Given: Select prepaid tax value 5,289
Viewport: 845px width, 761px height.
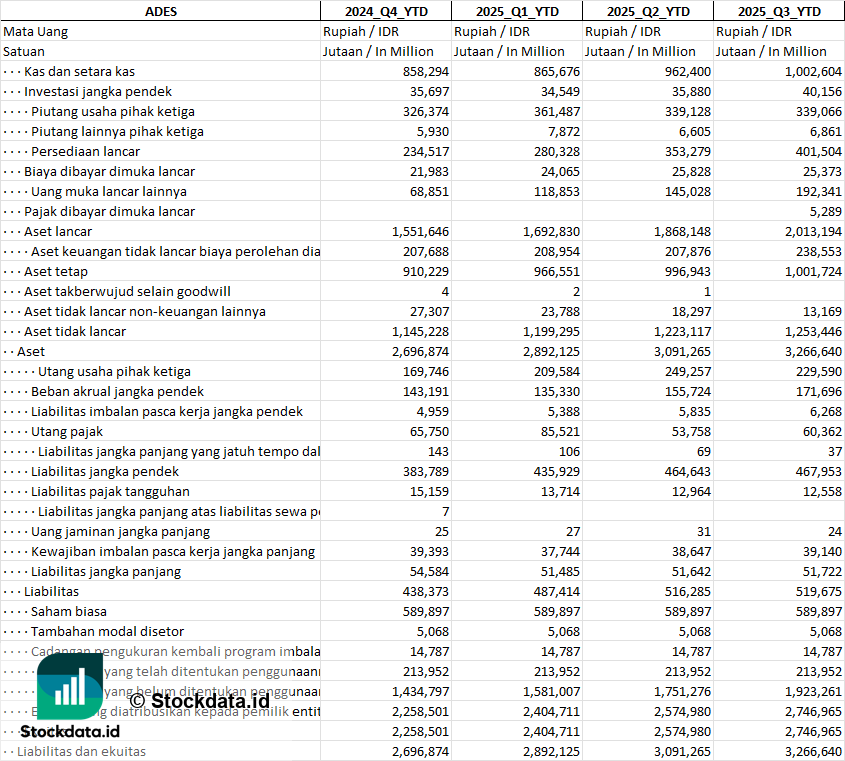Looking at the screenshot, I should coord(826,211).
